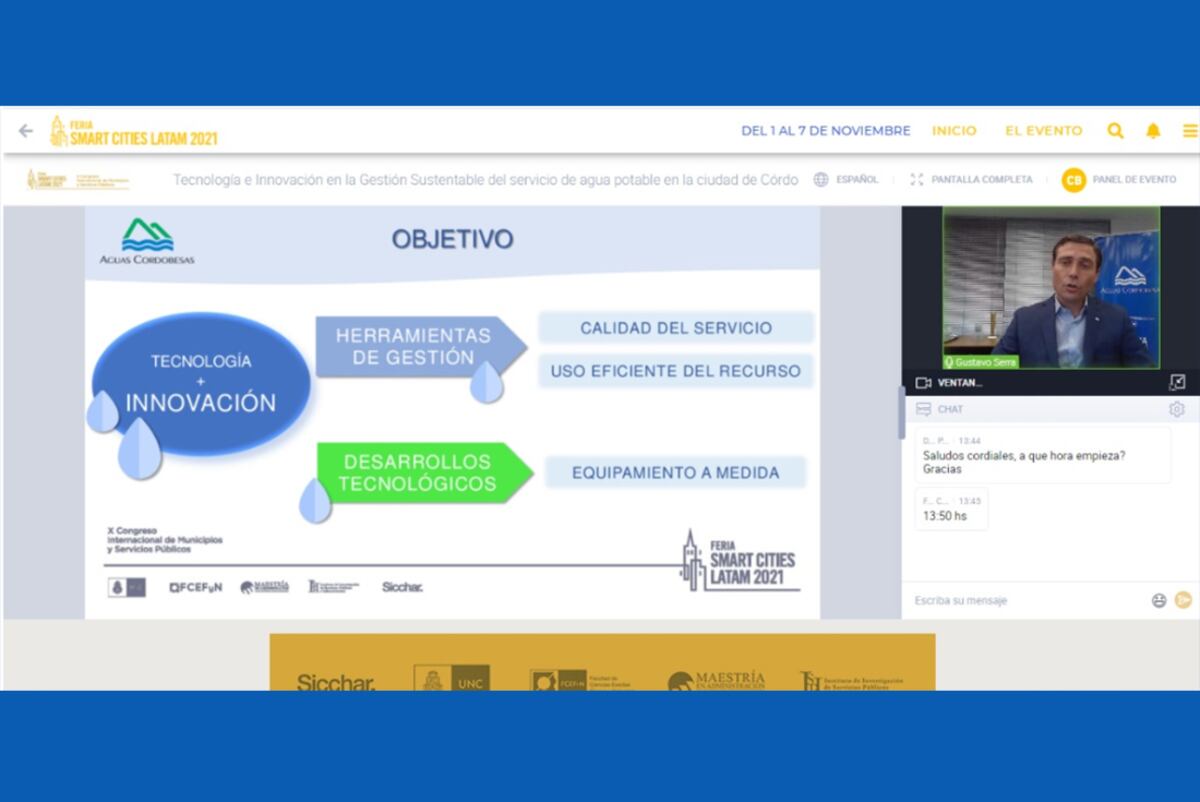Click the fullscreen expand-arrows icon
1200x802 pixels.
917,180
